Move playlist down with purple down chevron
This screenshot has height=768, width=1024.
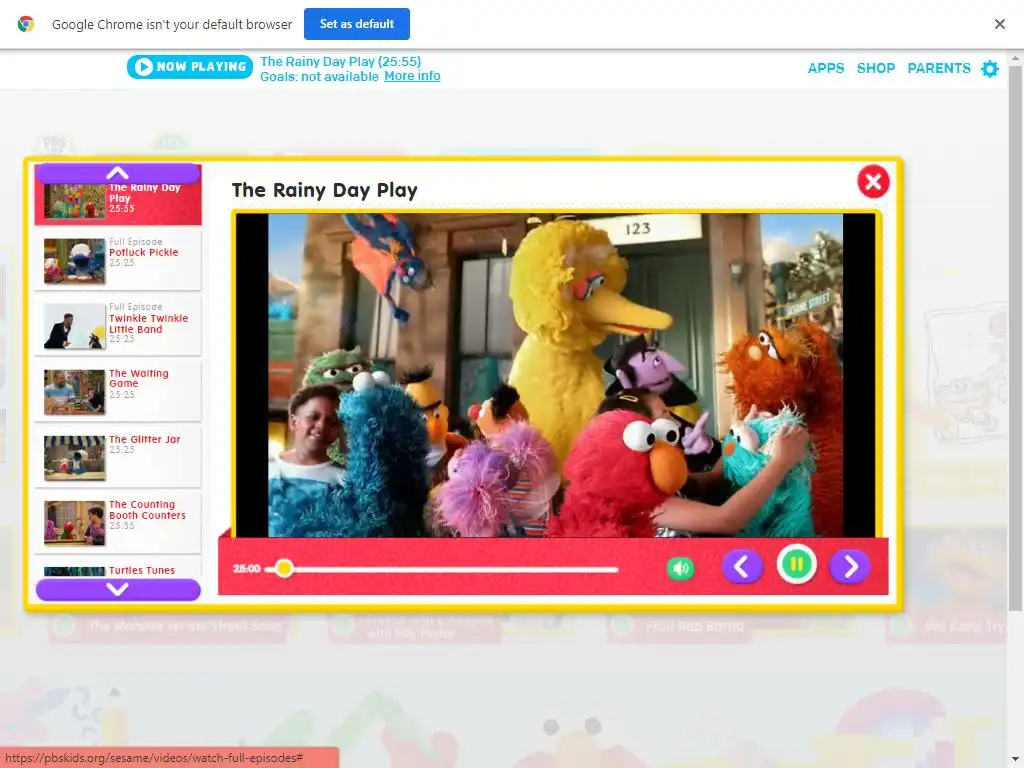click(x=118, y=590)
